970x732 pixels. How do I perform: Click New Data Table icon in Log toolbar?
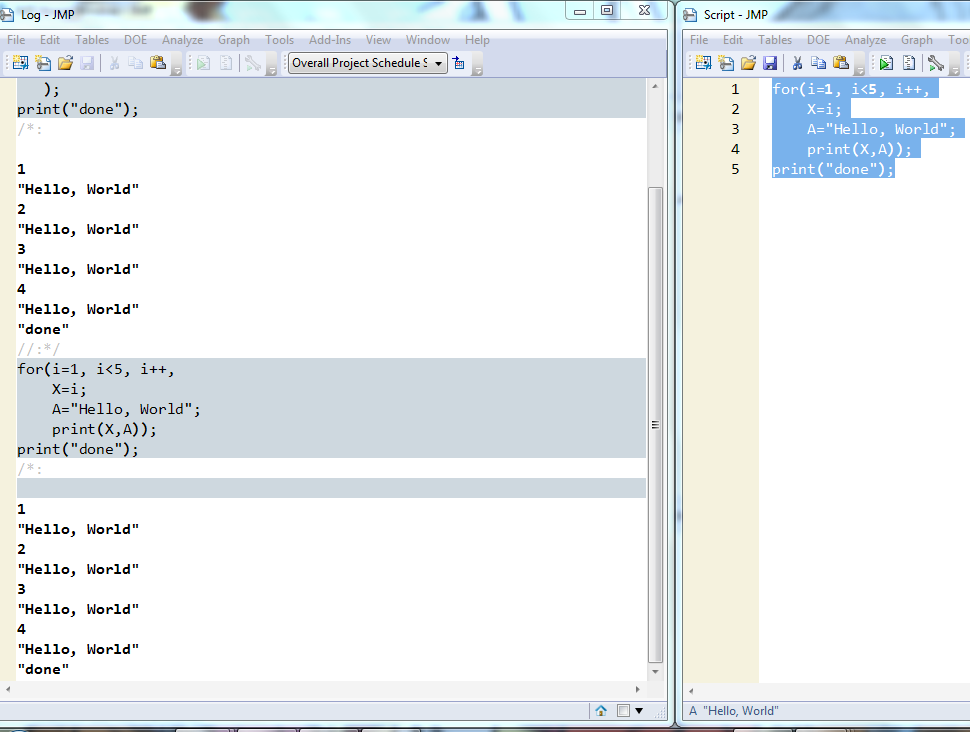tap(20, 62)
